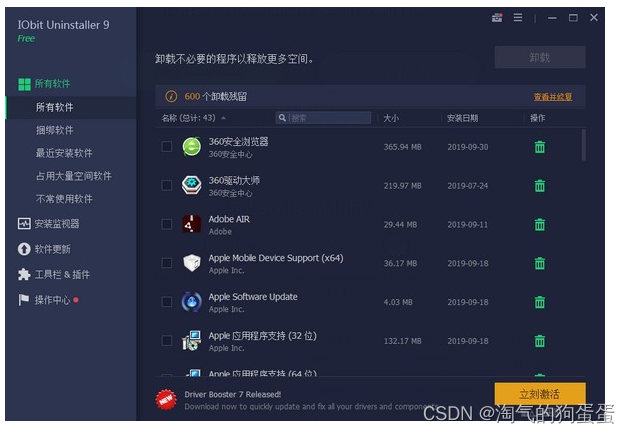Open 操作中心 in the sidebar
Image resolution: width=630 pixels, height=434 pixels.
[x=52, y=300]
